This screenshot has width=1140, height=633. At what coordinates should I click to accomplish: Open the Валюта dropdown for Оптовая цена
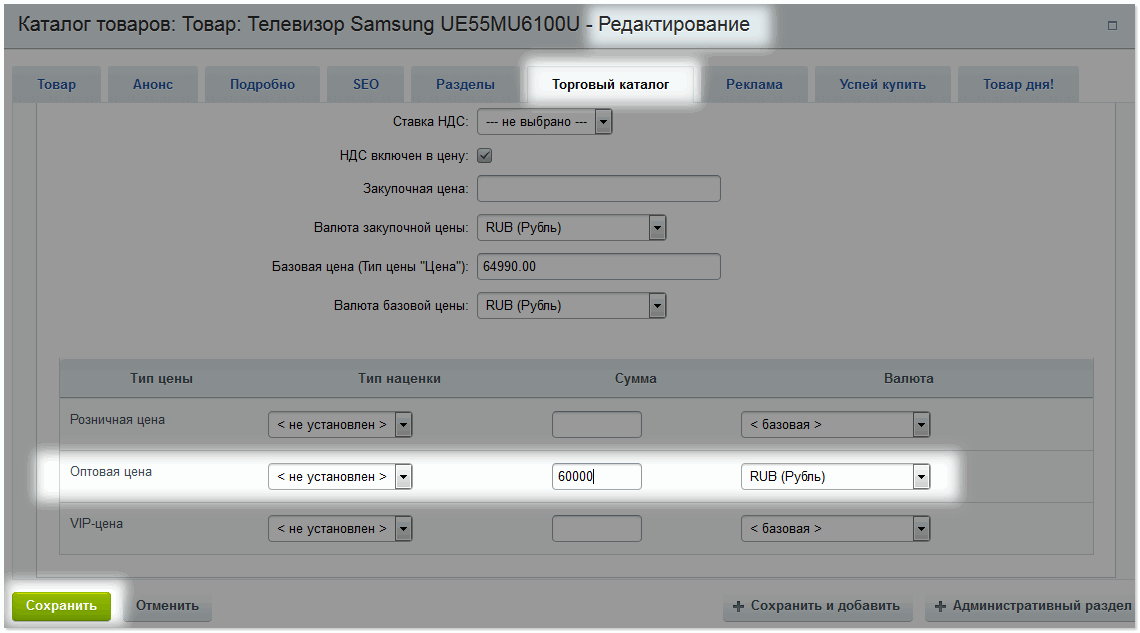835,477
